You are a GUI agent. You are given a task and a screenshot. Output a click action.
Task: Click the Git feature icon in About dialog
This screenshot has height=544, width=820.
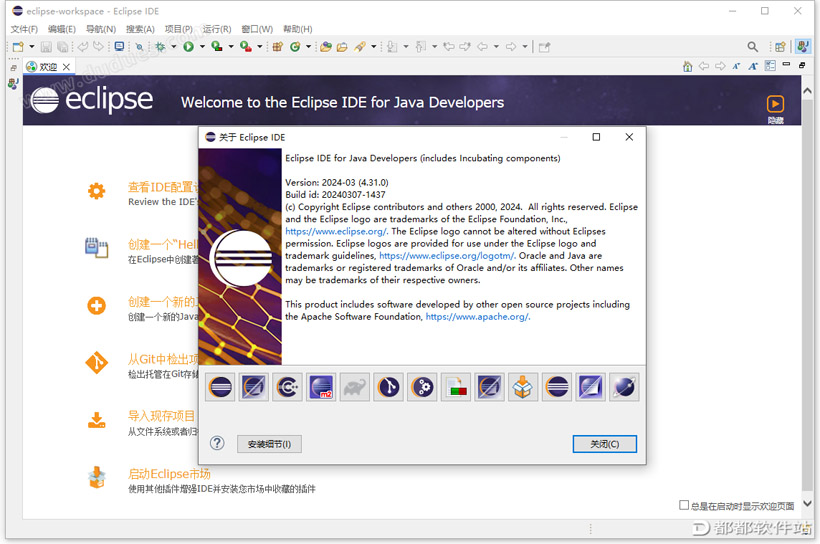[x=389, y=388]
